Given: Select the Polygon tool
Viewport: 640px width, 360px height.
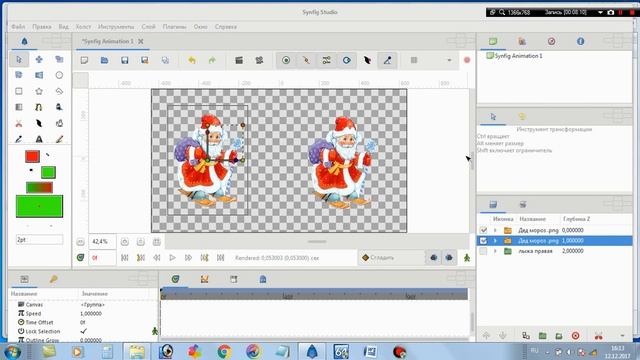Looking at the screenshot, I should [x=59, y=91].
